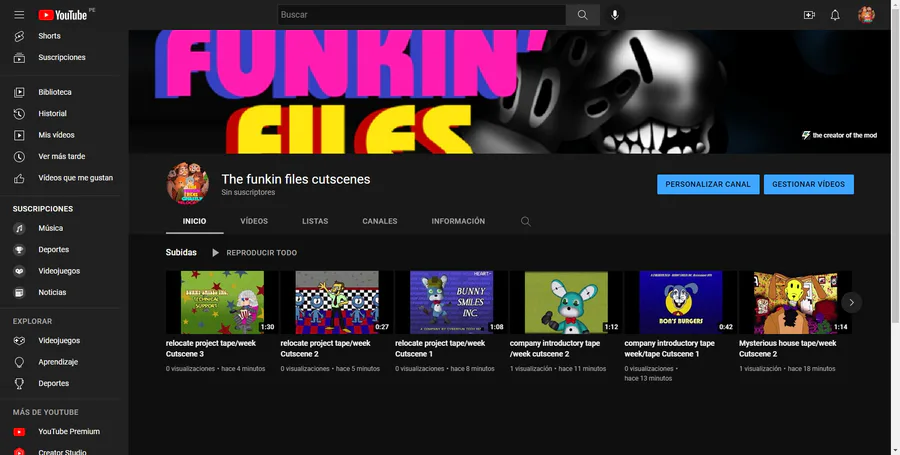Viewport: 900px width, 455px height.
Task: Open Ver más tarde playlist
Action: [x=60, y=156]
